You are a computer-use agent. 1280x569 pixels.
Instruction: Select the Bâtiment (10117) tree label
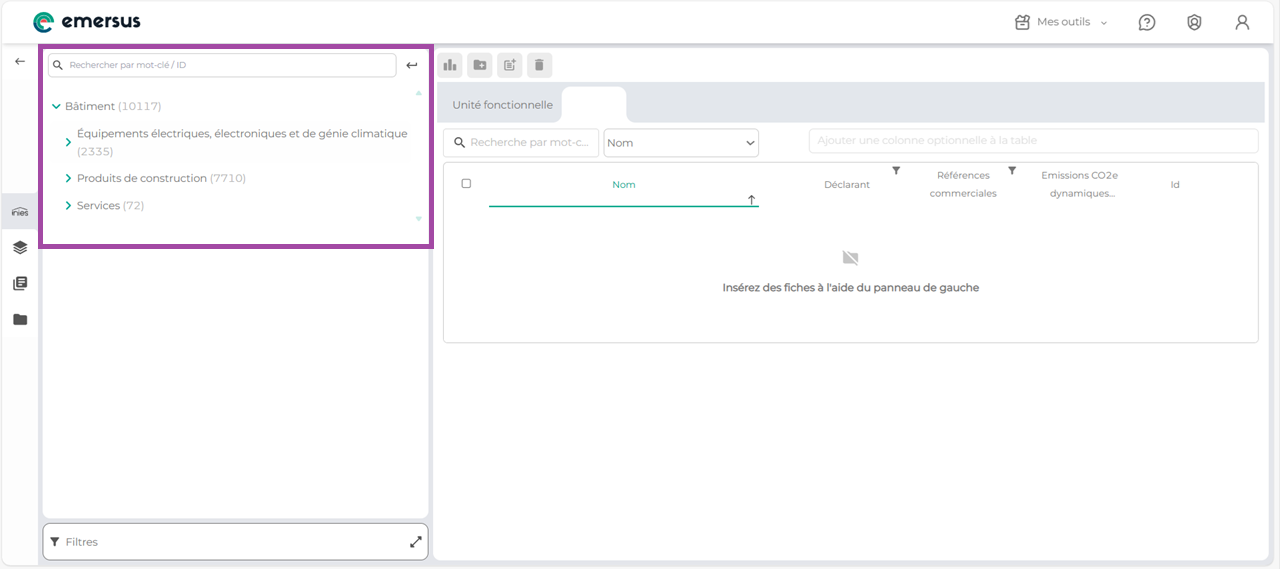click(x=113, y=106)
